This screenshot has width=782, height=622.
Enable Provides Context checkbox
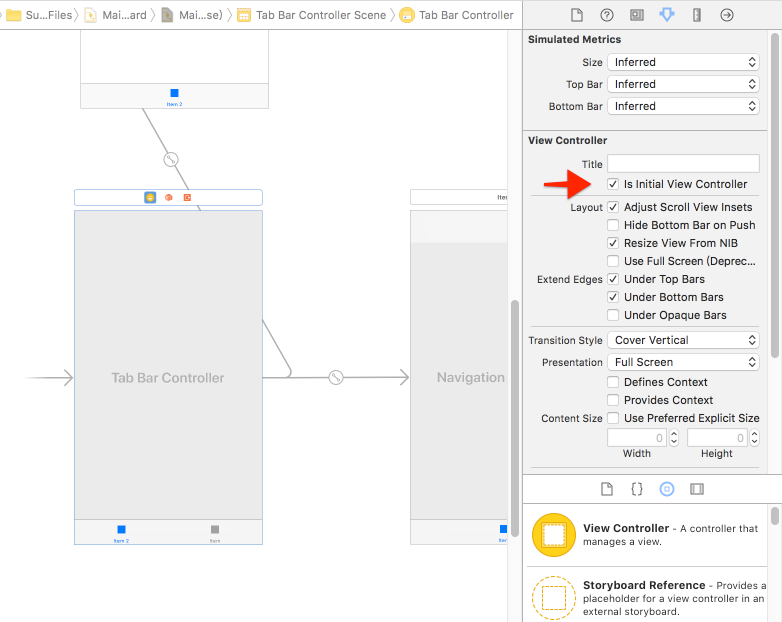click(613, 400)
